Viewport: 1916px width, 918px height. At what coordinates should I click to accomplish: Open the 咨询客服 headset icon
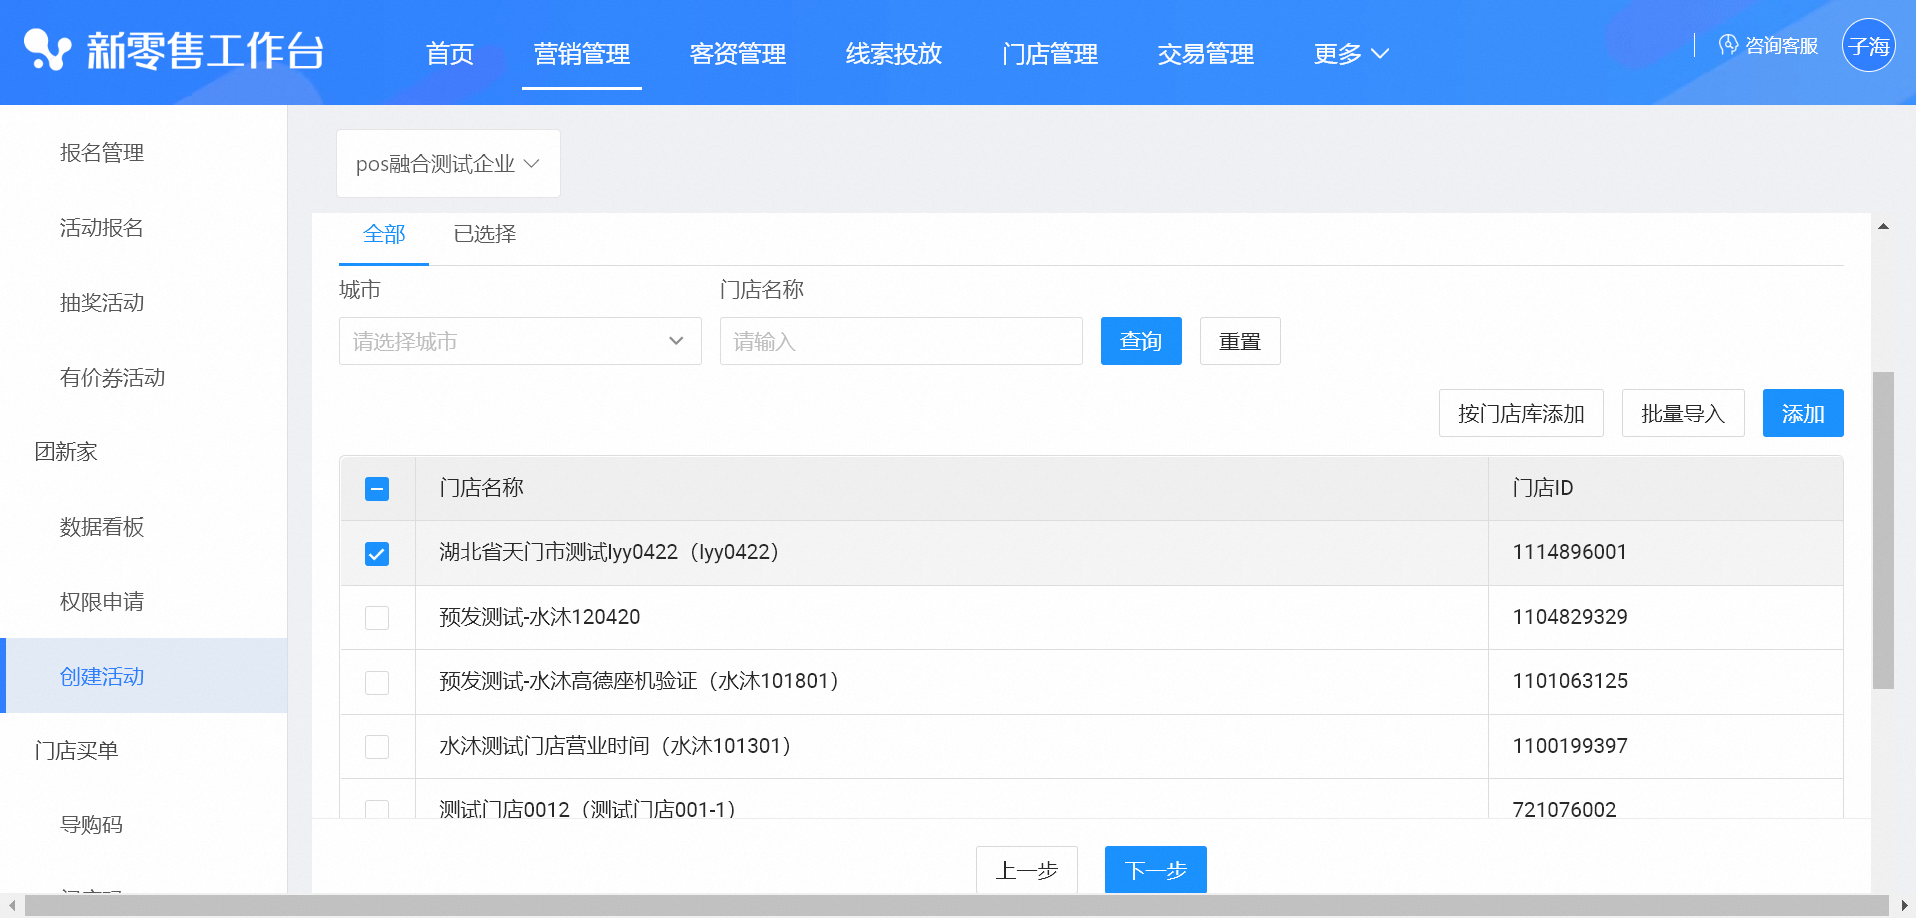pos(1728,45)
